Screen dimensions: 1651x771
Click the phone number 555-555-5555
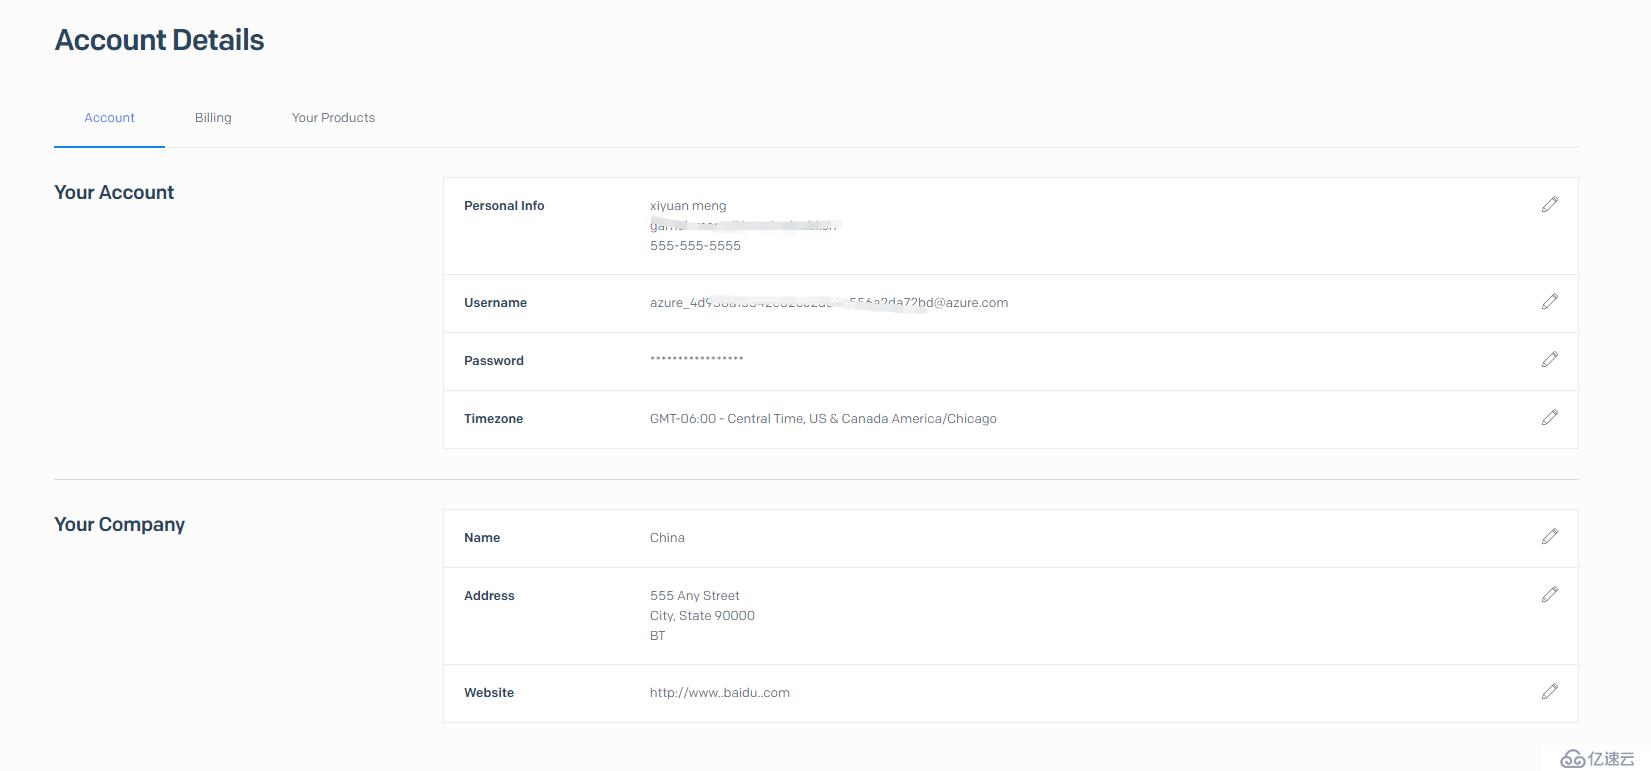(x=695, y=246)
